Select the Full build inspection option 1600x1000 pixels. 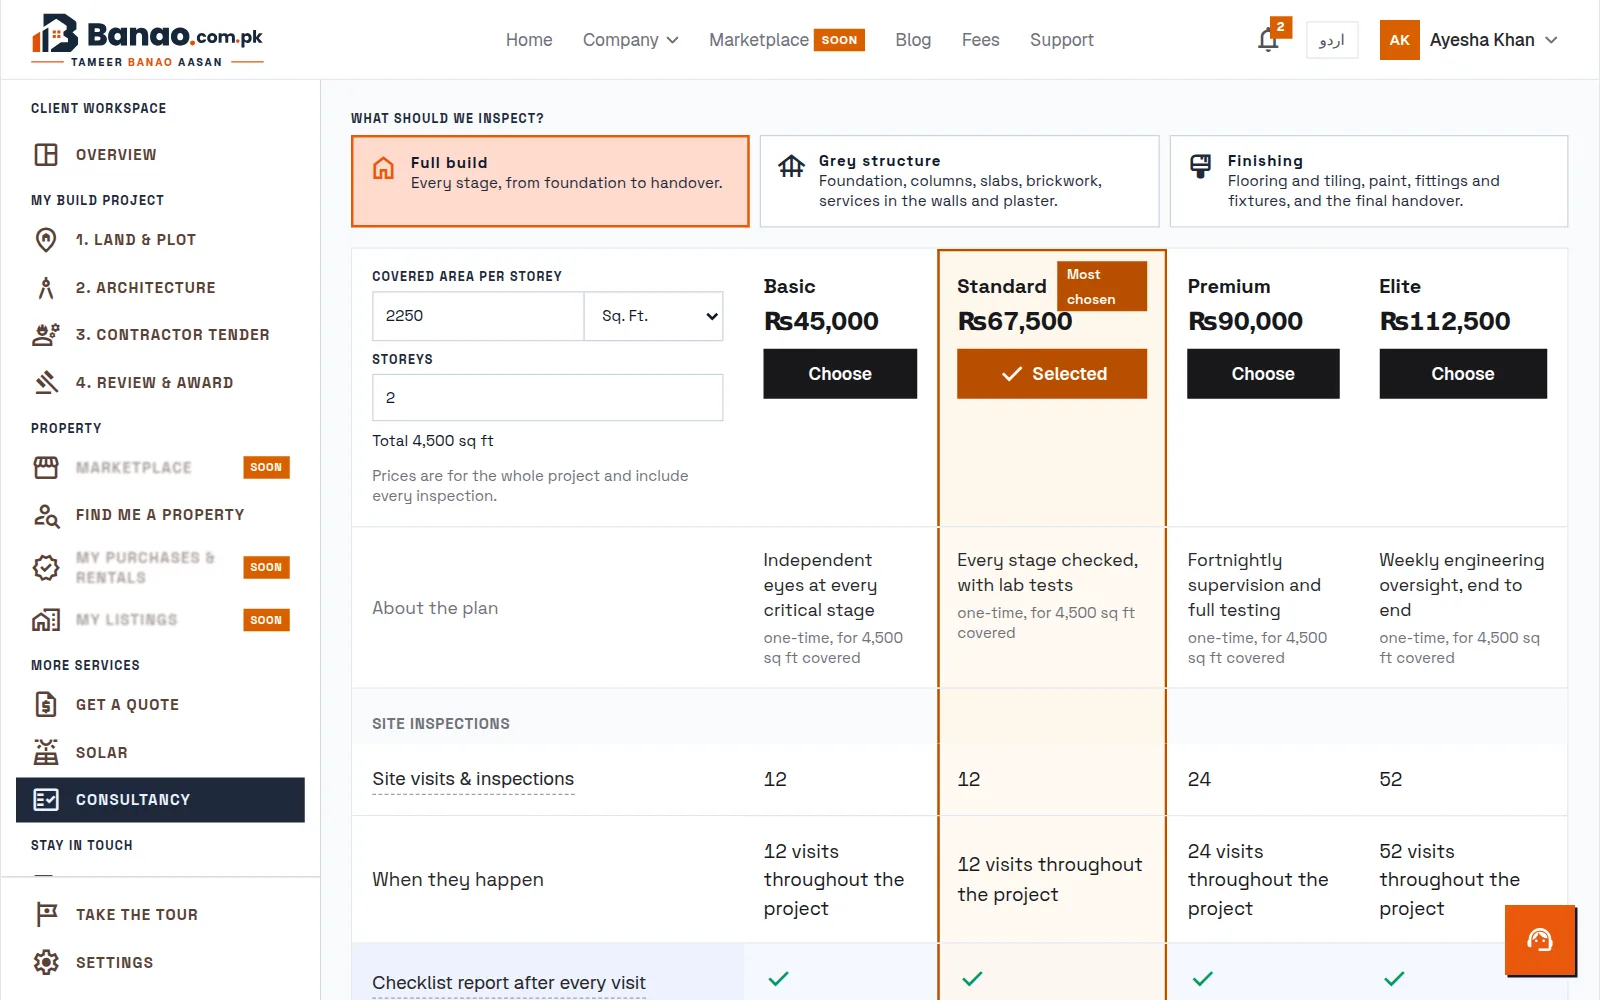click(550, 181)
